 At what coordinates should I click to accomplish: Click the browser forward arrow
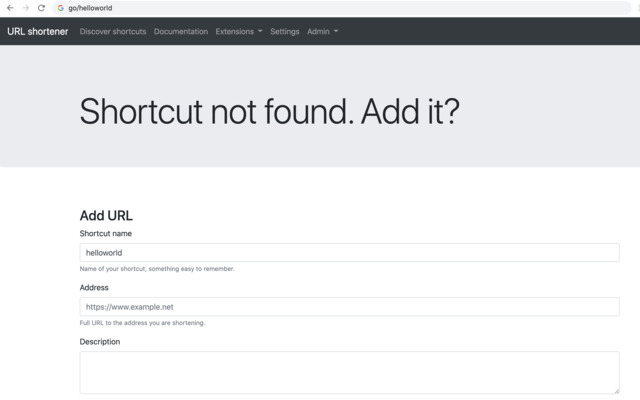coord(25,8)
